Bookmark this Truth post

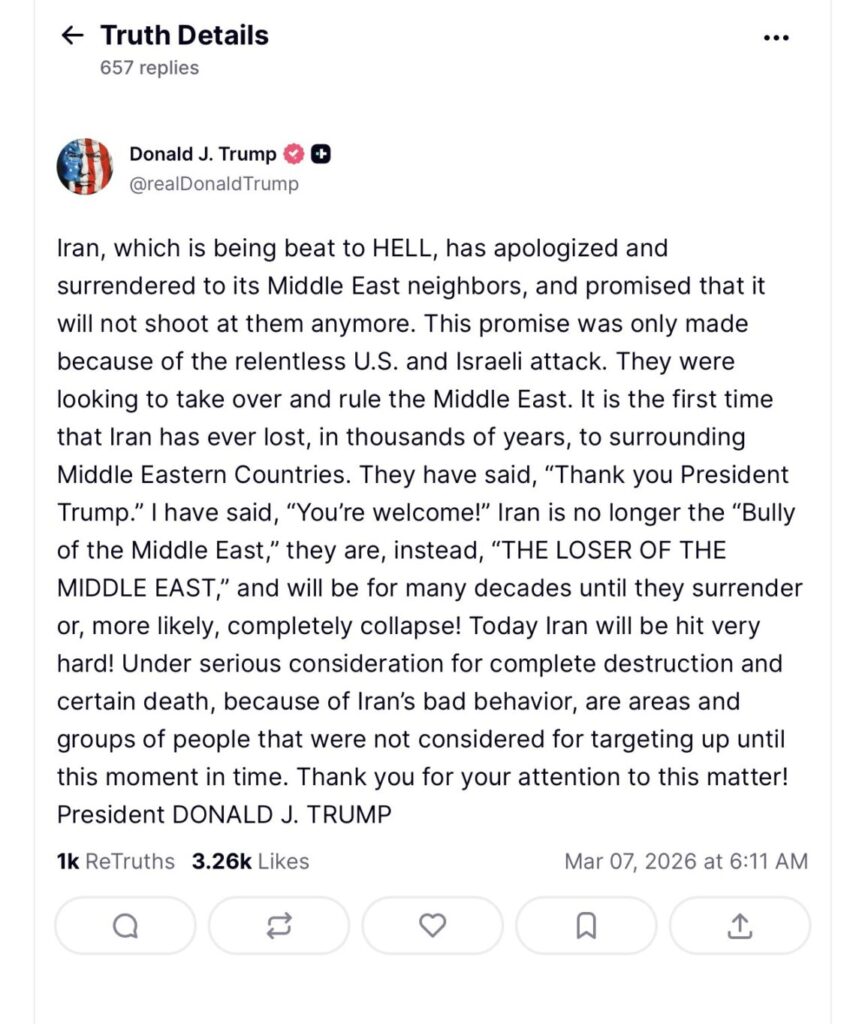click(586, 926)
